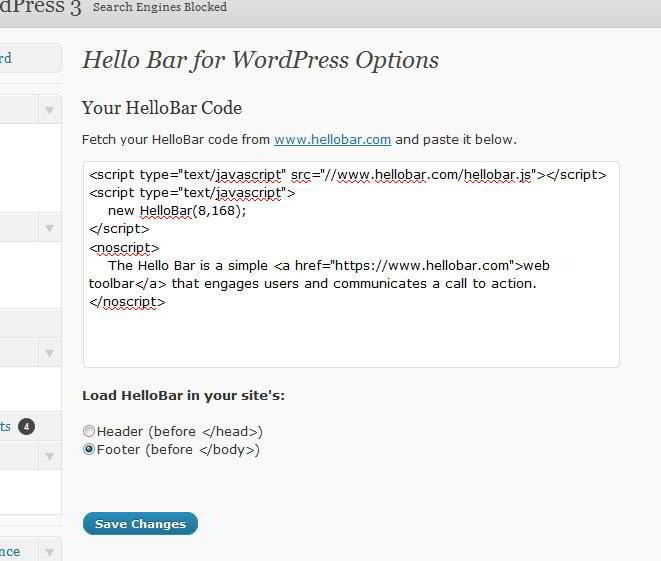661x561 pixels.
Task: Open the Dashboard menu item in sidebar
Action: coord(8,58)
